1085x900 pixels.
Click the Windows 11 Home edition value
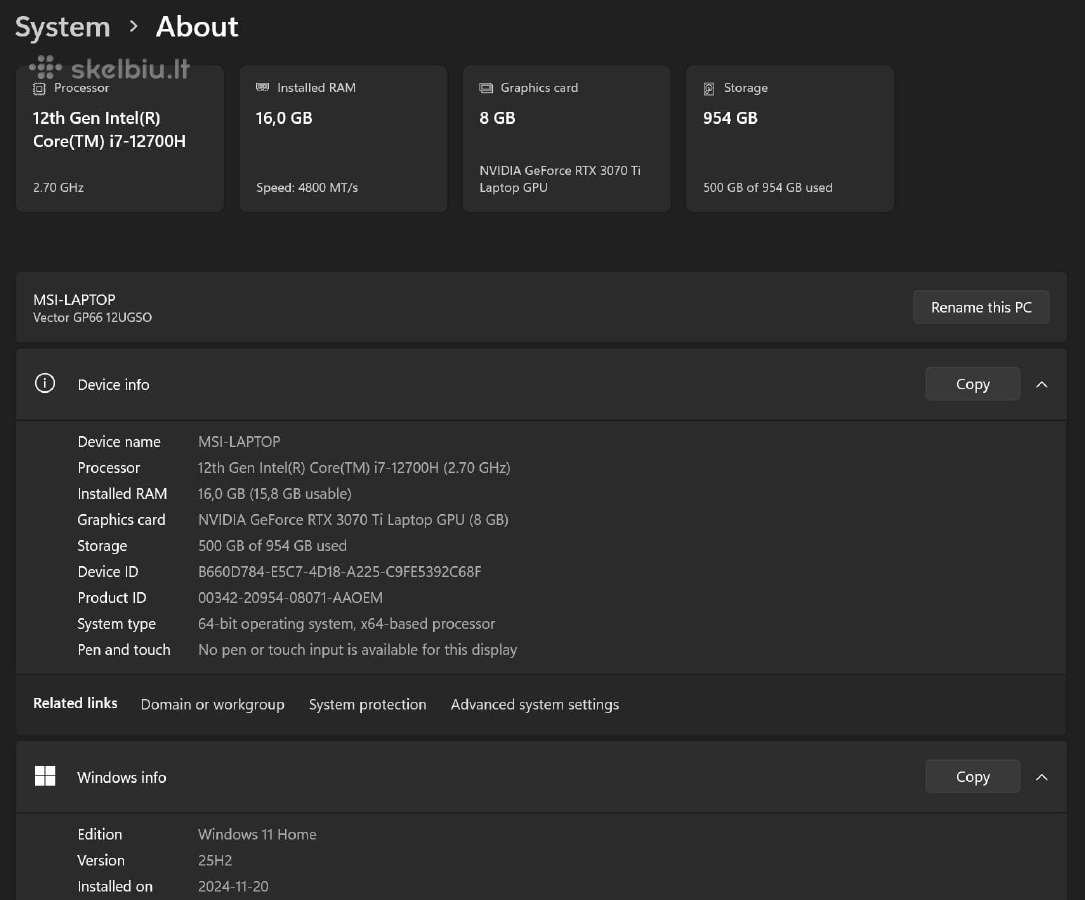(257, 834)
